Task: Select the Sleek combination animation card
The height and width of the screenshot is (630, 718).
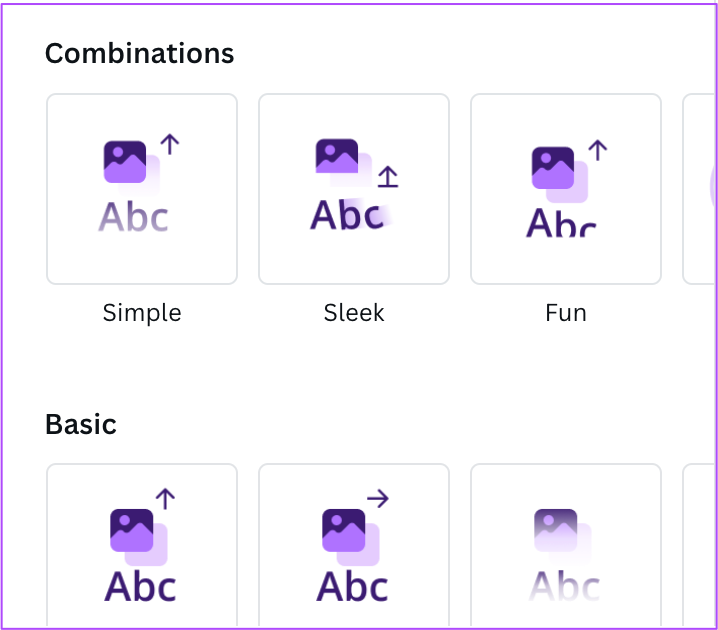Action: tap(354, 189)
